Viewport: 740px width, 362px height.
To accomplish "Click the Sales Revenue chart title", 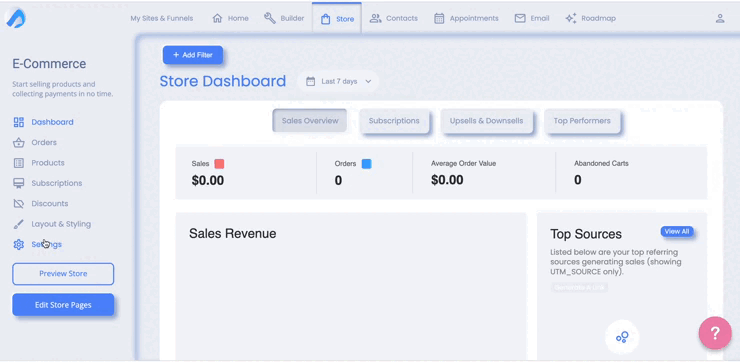I will (233, 234).
